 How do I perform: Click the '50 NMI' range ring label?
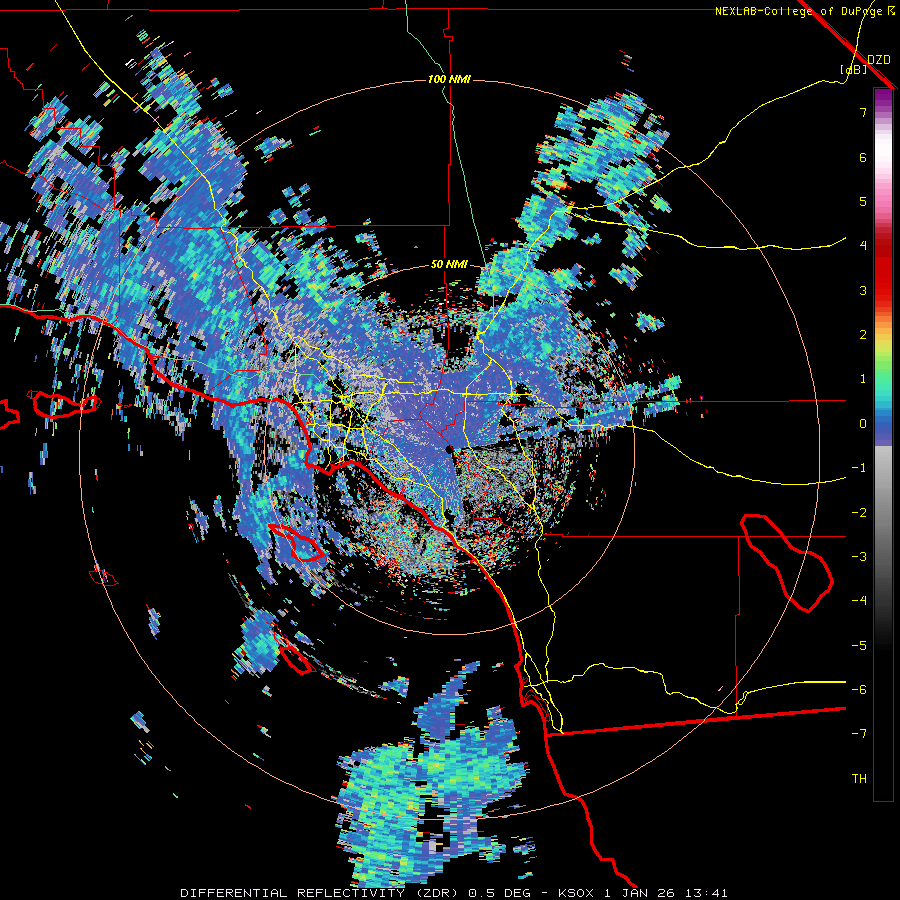(x=449, y=265)
